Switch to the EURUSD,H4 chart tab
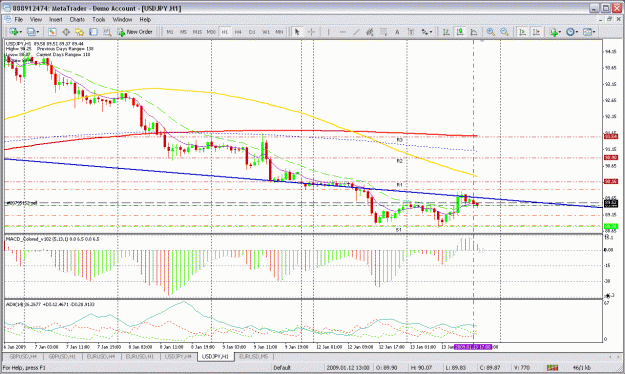 coord(101,356)
